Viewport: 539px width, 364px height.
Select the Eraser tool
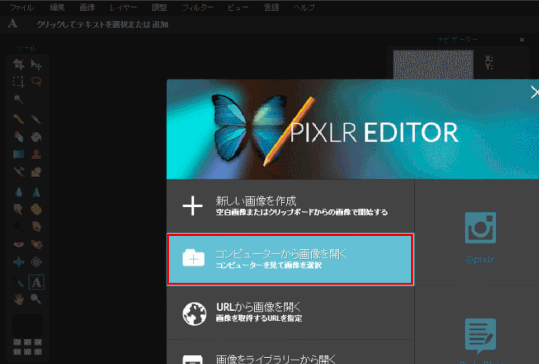[x=19, y=137]
